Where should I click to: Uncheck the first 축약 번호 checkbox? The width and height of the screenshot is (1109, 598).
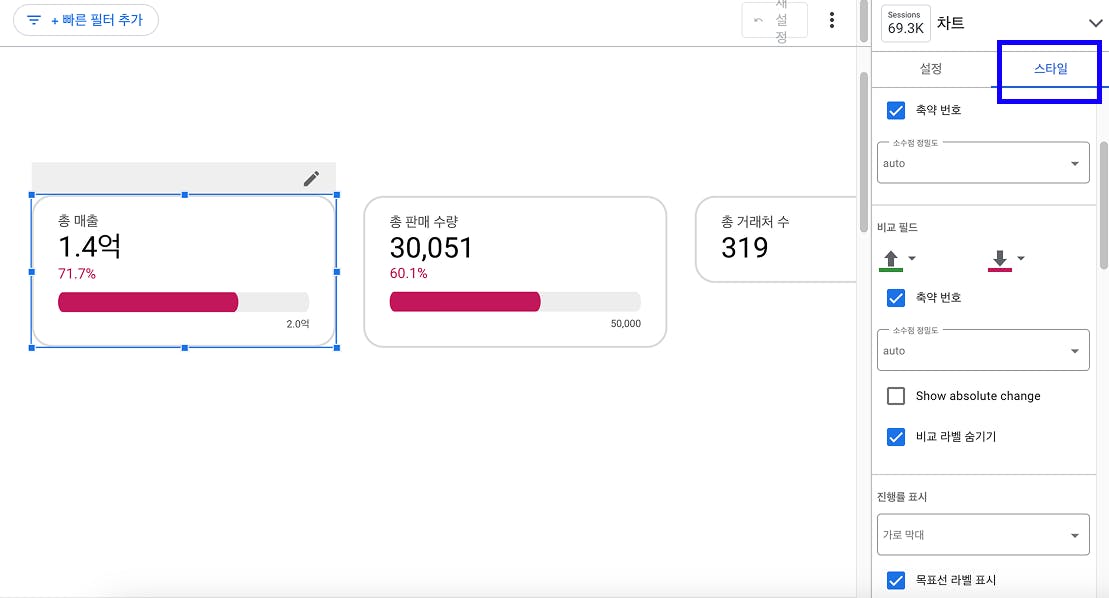pos(896,110)
